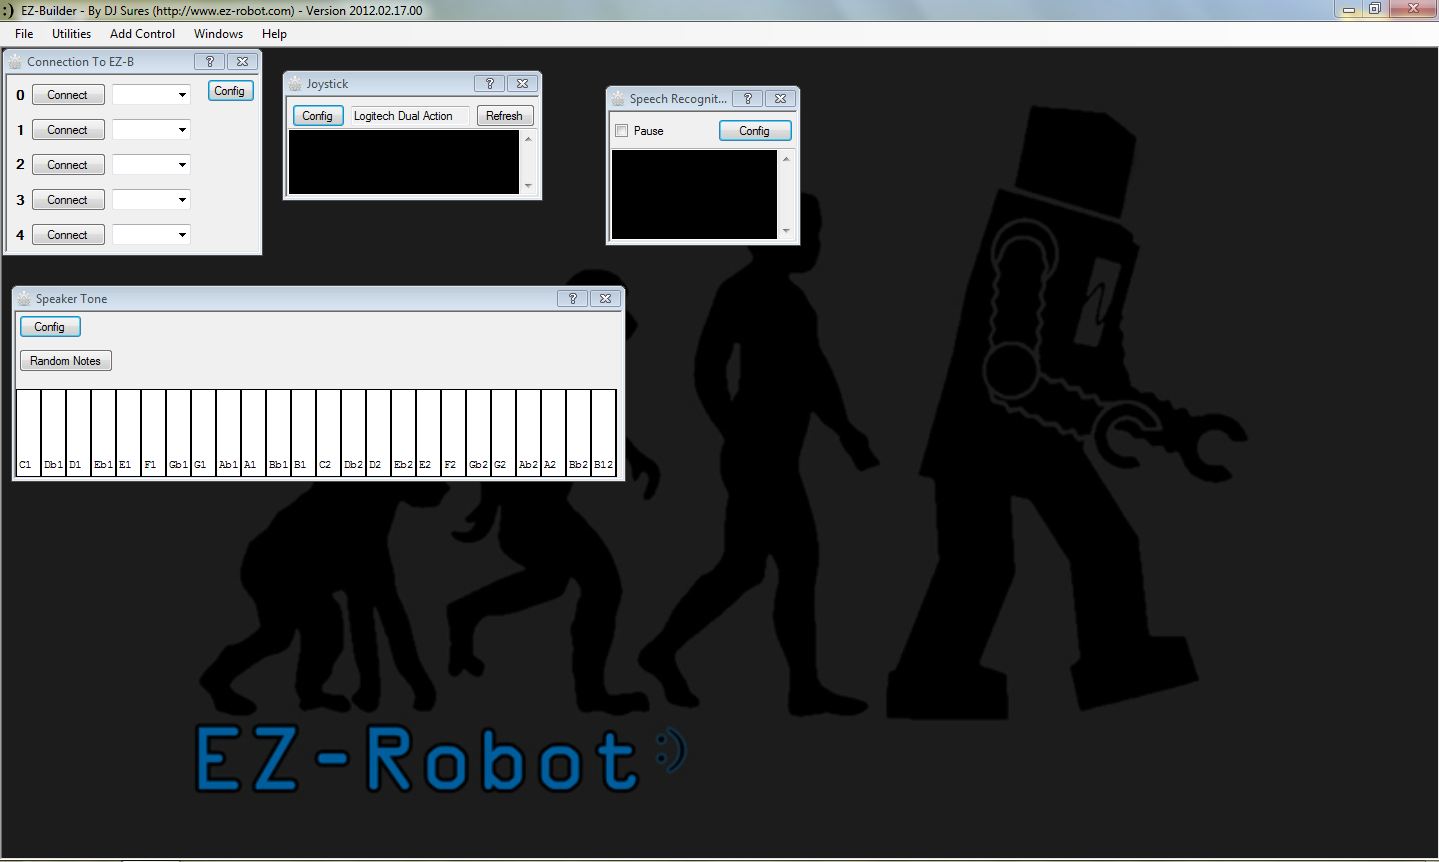This screenshot has height=862, width=1439.
Task: Open Config in Speech Recognition panel
Action: pos(755,131)
